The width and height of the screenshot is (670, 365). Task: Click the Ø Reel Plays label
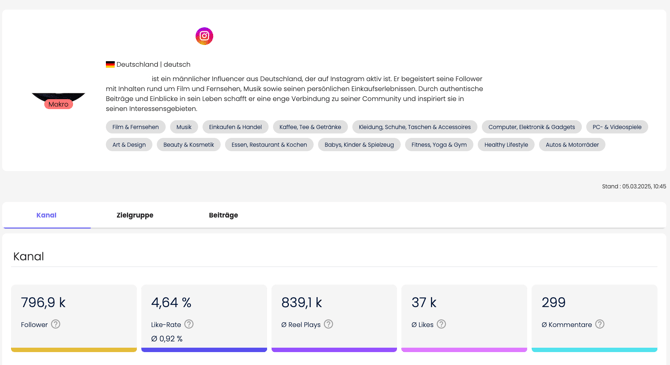click(301, 324)
